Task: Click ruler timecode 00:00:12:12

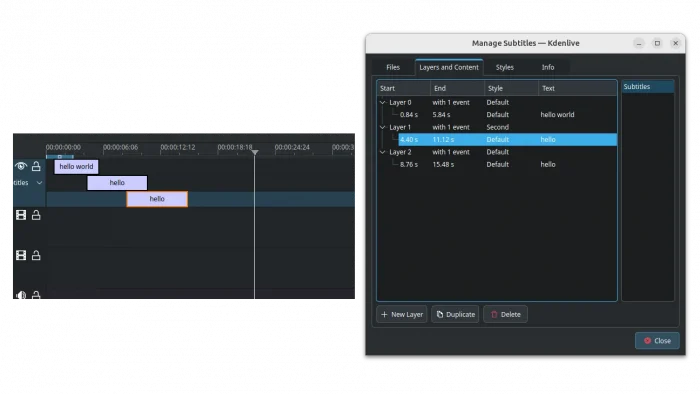Action: [x=178, y=147]
